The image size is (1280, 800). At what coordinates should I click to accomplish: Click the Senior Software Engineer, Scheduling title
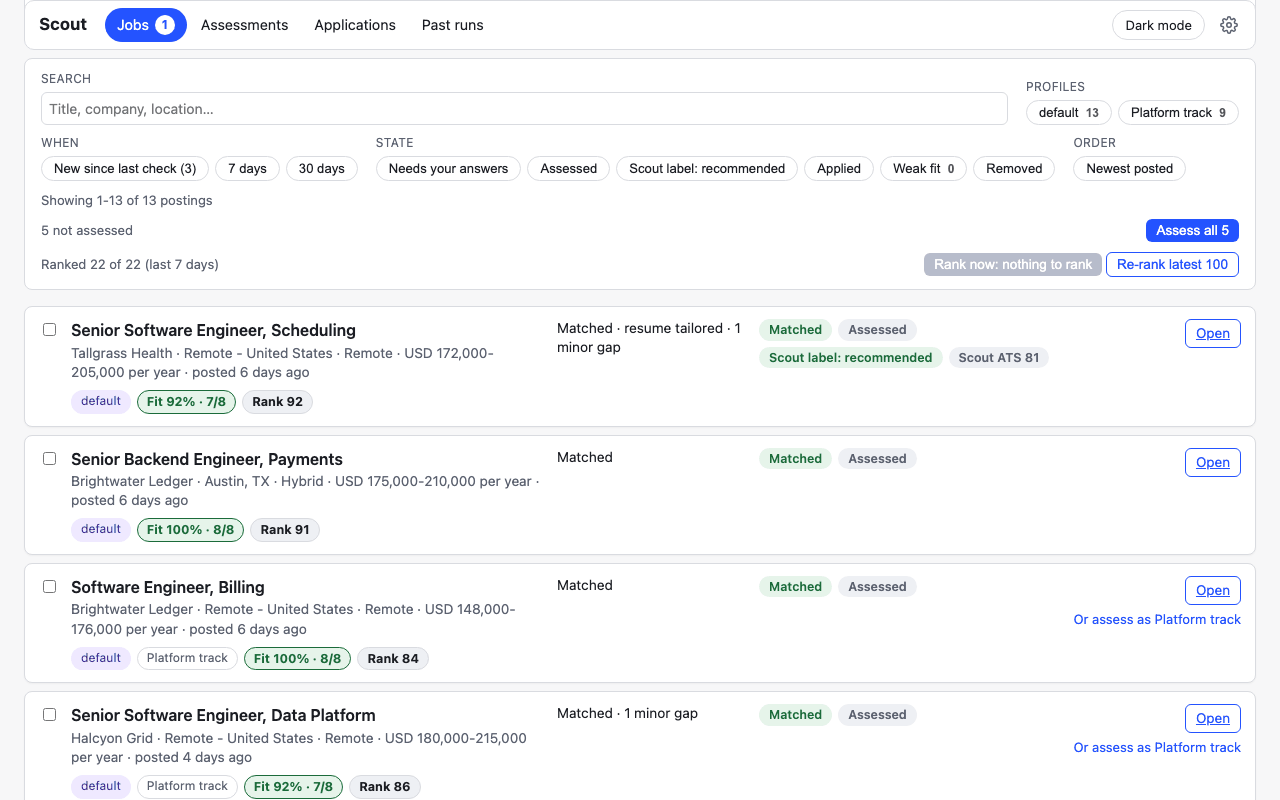pos(213,330)
